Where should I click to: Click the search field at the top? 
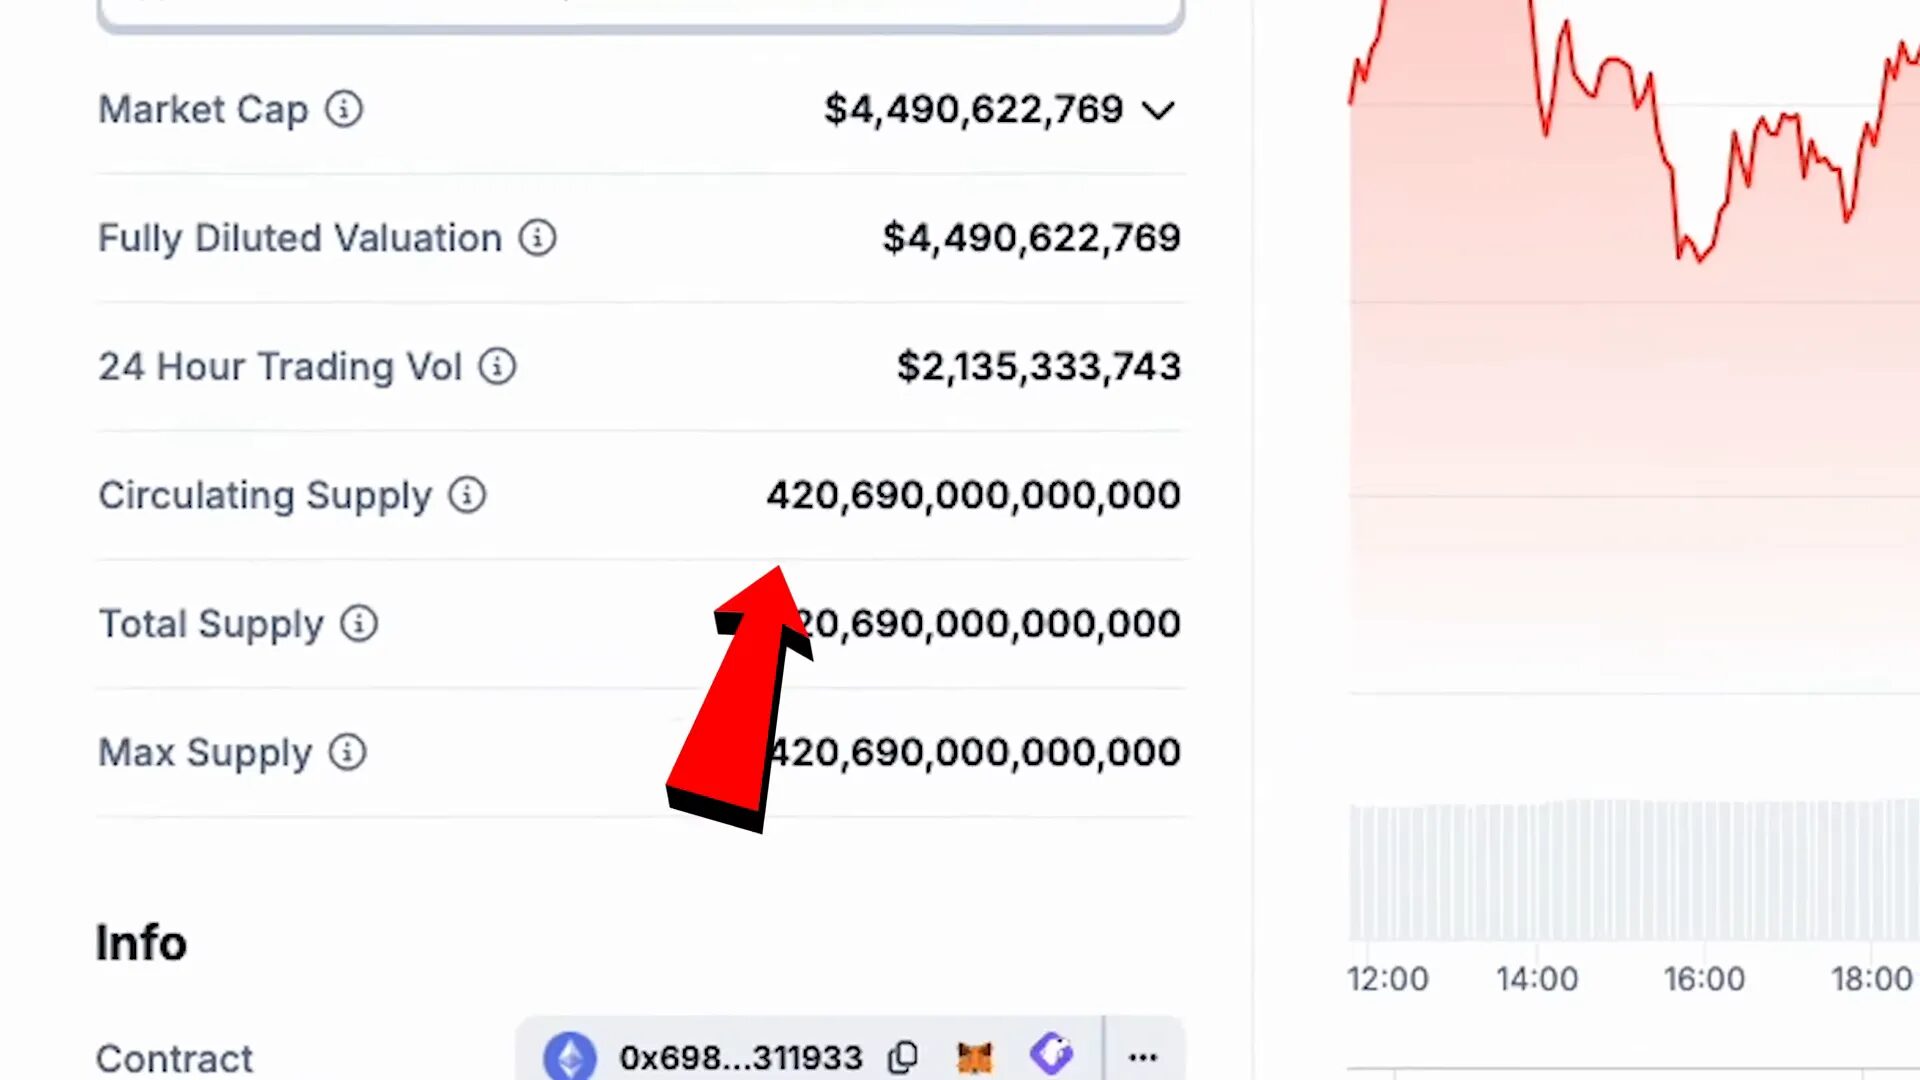pos(640,10)
